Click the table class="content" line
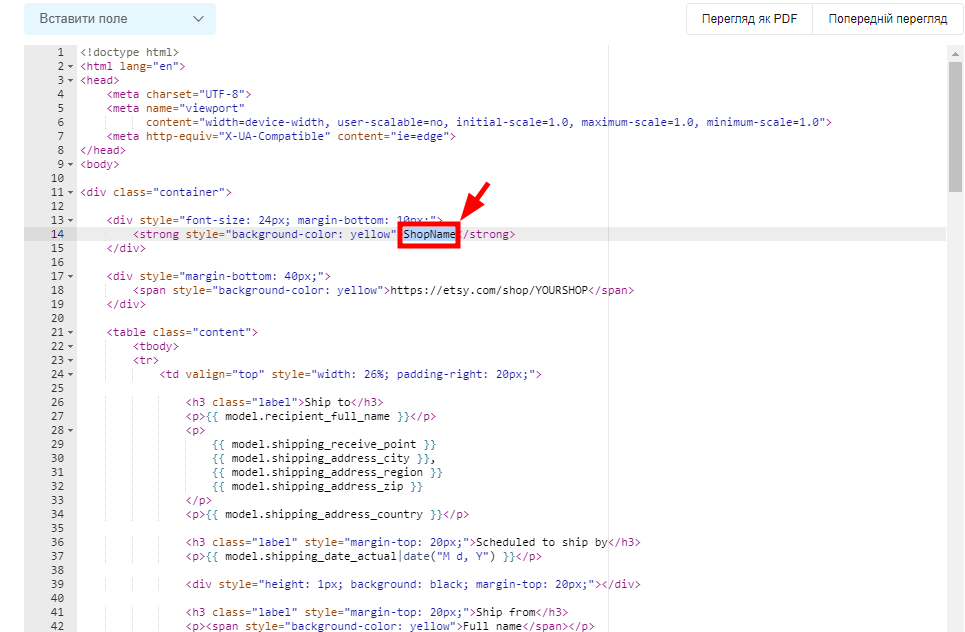Viewport: 965px width, 632px height. tap(182, 332)
